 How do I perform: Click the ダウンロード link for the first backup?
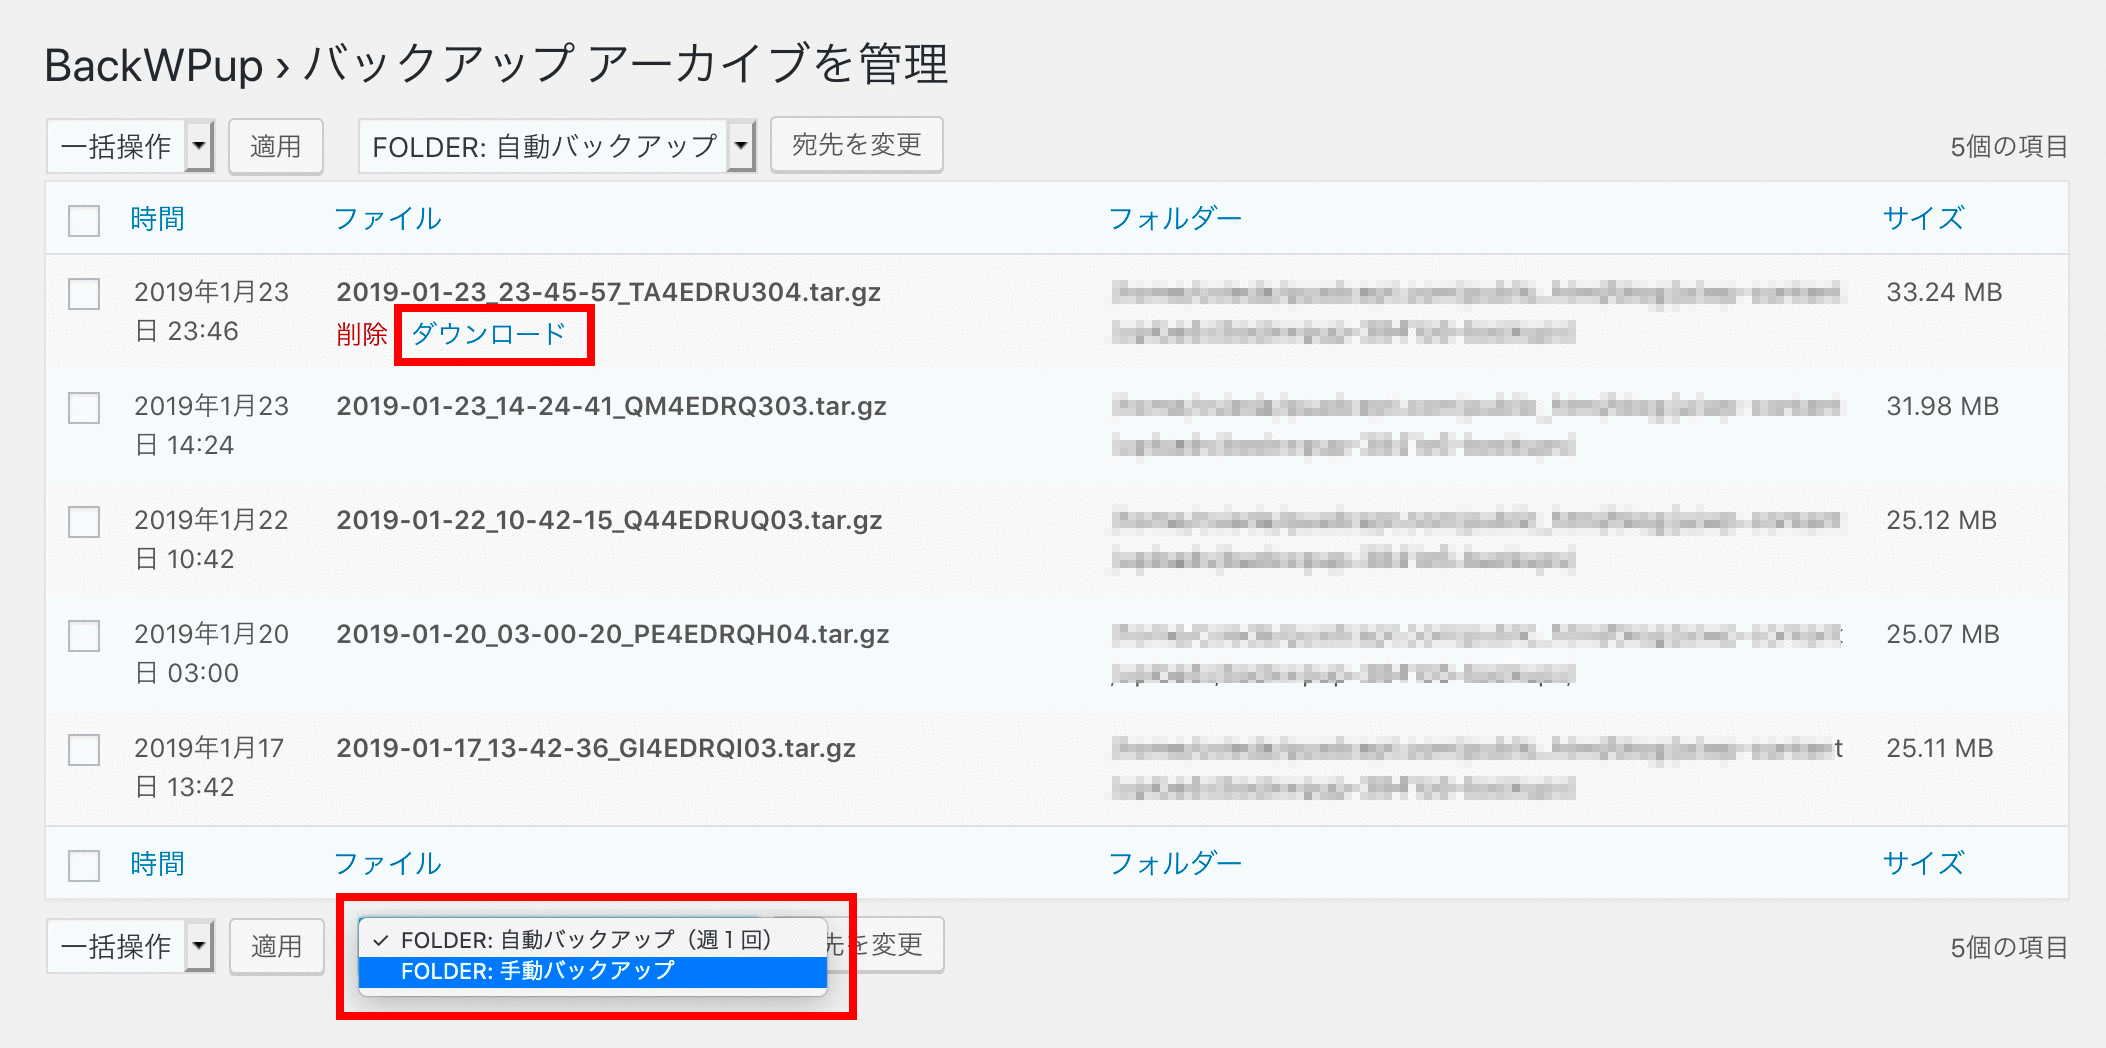tap(489, 334)
